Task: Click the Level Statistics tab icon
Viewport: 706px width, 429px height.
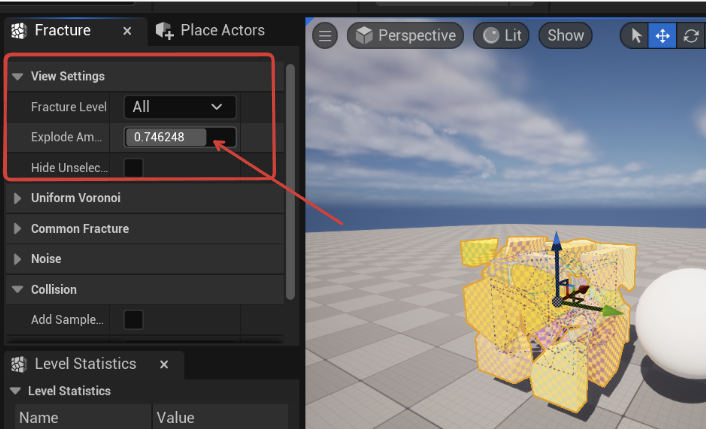Action: 19,364
